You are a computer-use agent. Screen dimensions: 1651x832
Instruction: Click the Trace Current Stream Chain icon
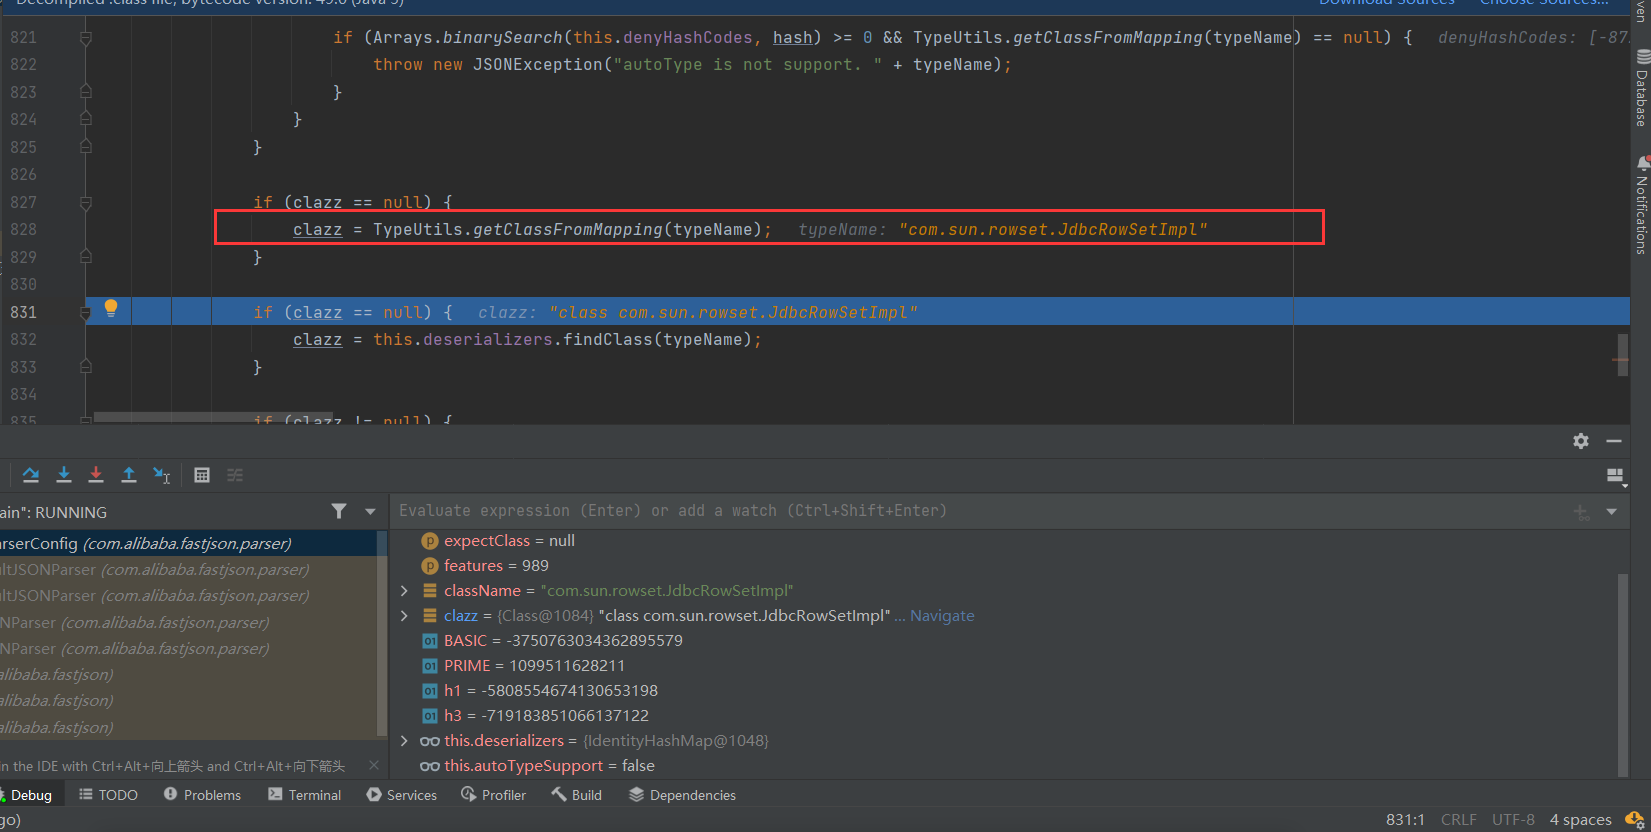(235, 475)
